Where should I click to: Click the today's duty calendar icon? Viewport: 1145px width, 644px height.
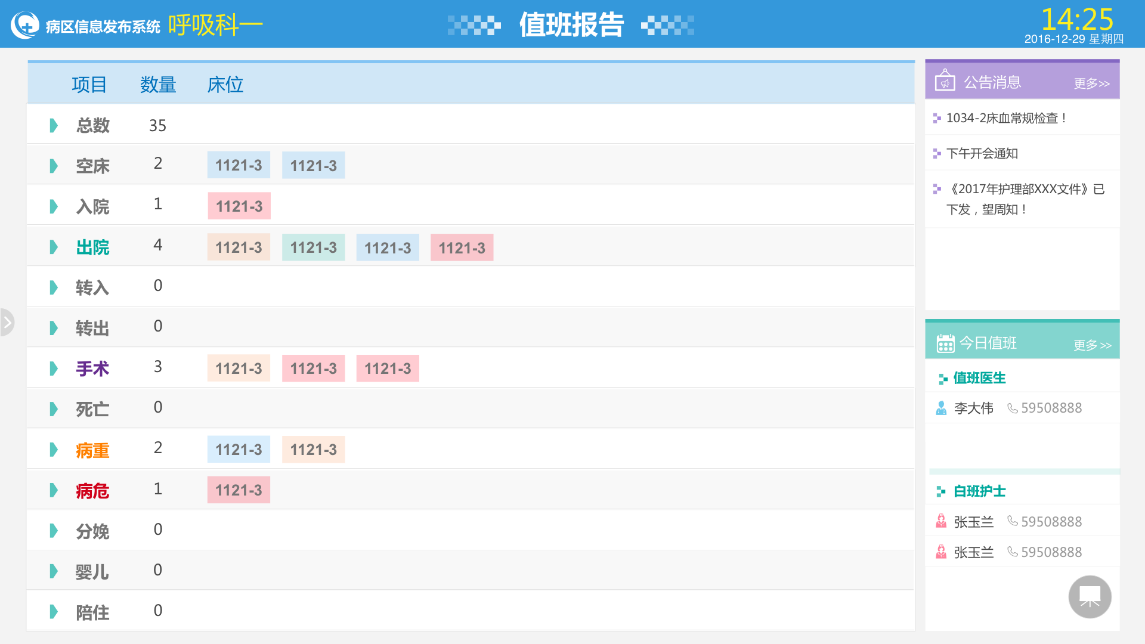(x=945, y=343)
